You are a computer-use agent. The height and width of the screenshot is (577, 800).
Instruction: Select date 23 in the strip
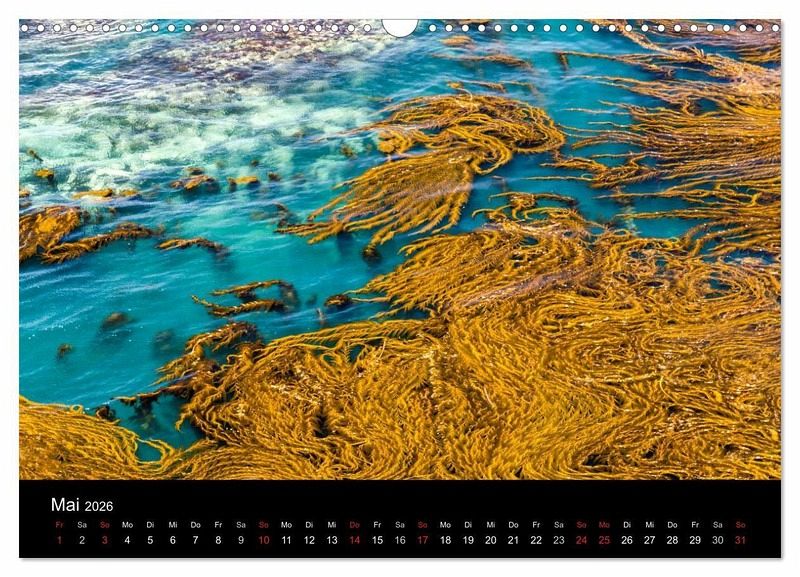559,540
